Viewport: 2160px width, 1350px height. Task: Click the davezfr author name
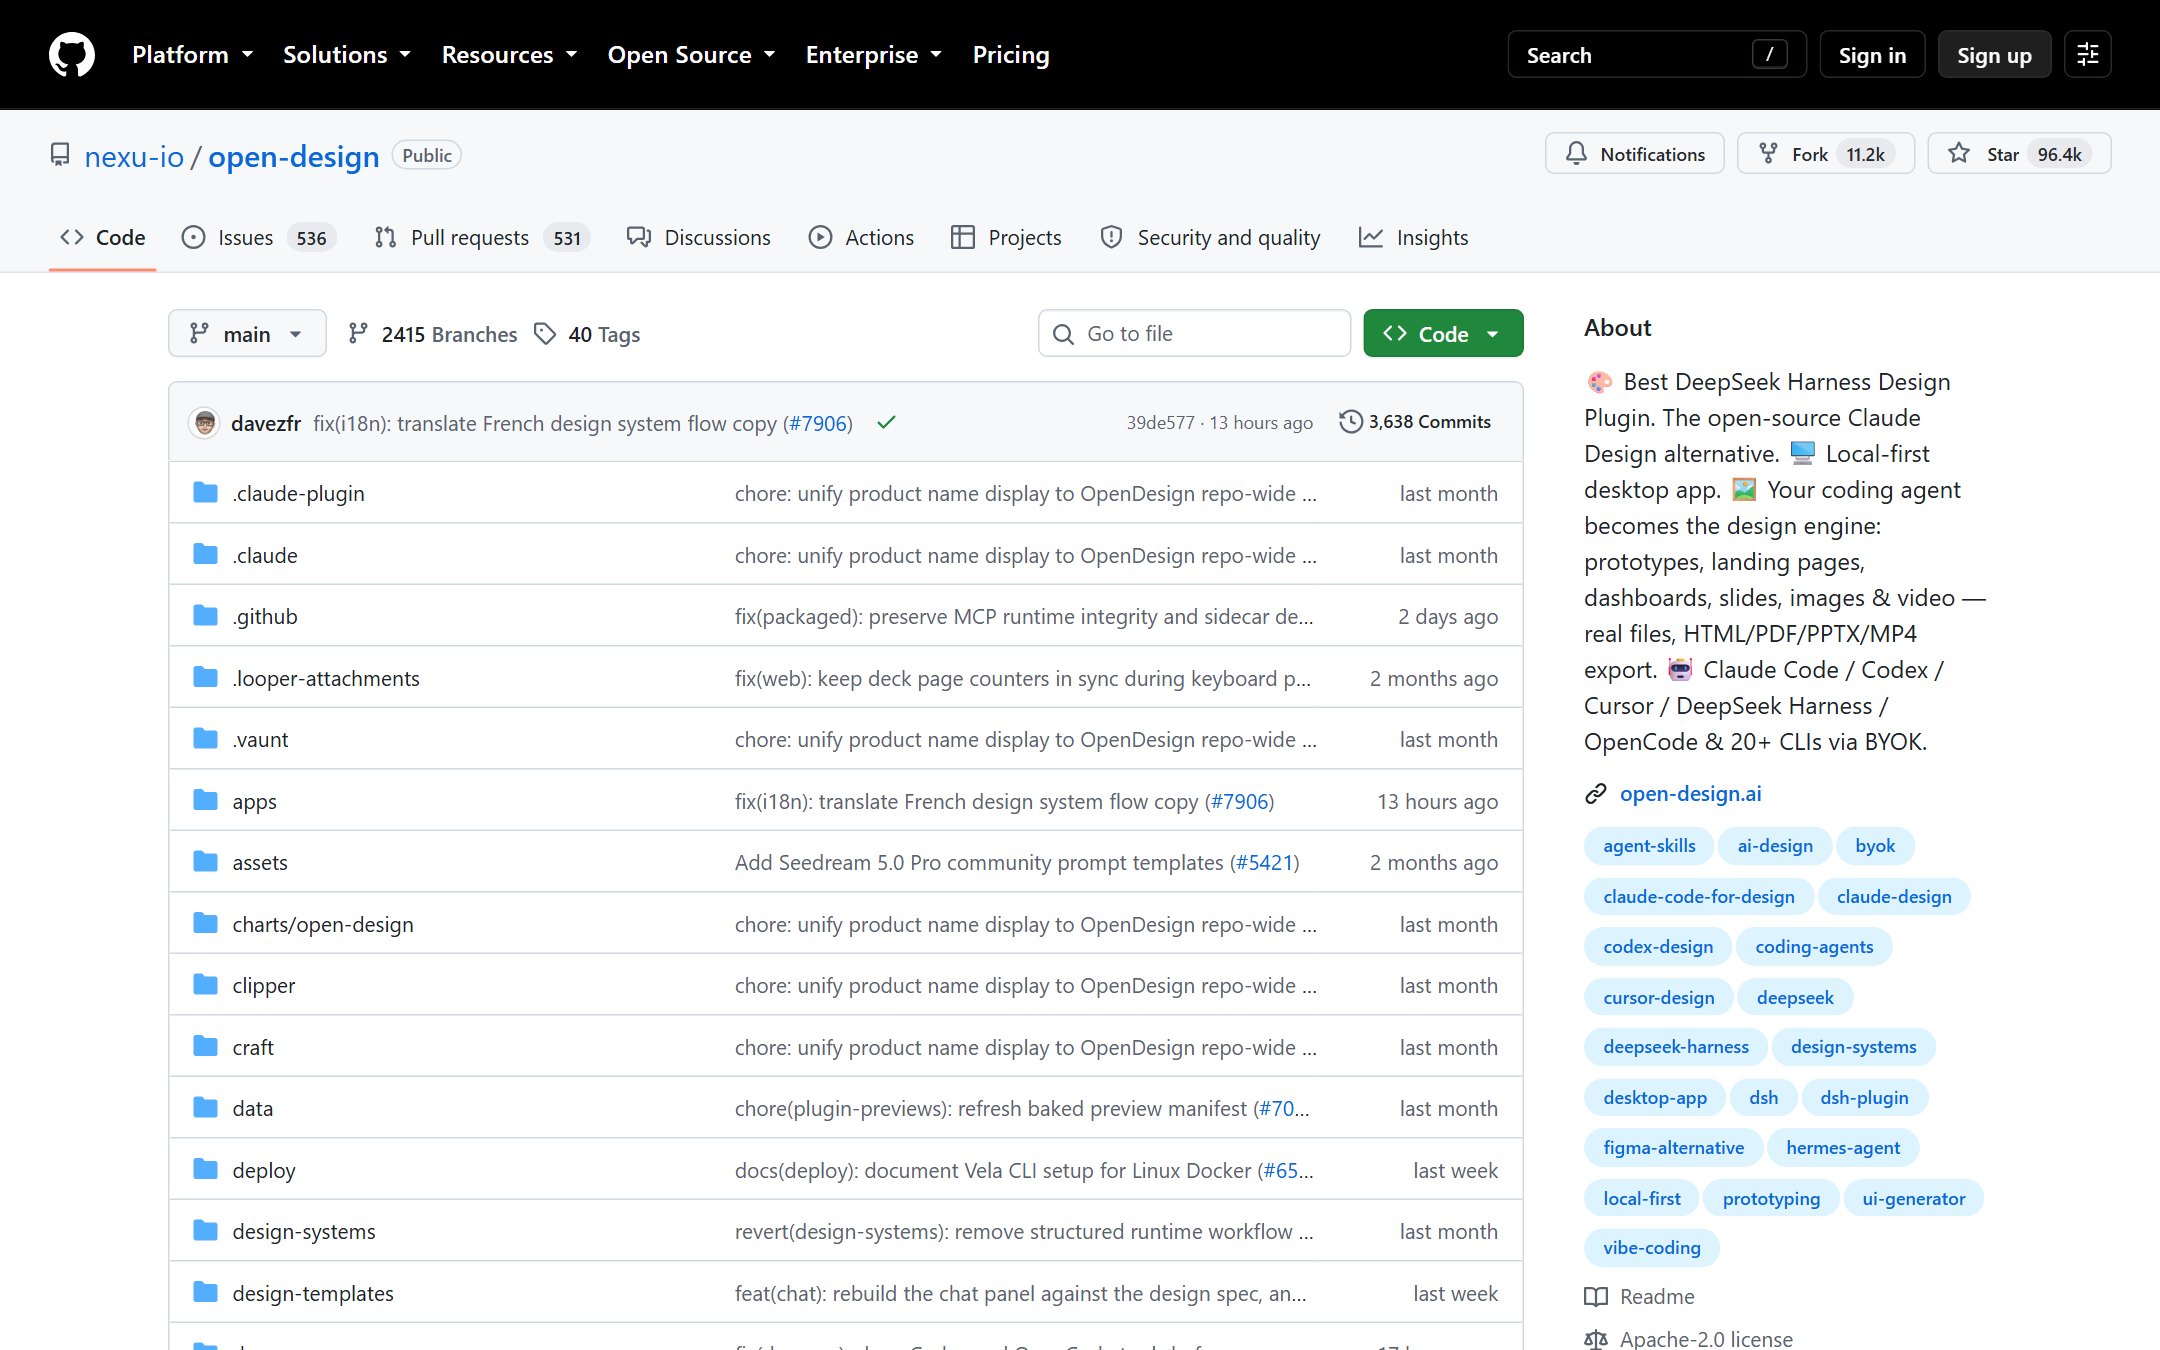(x=266, y=423)
